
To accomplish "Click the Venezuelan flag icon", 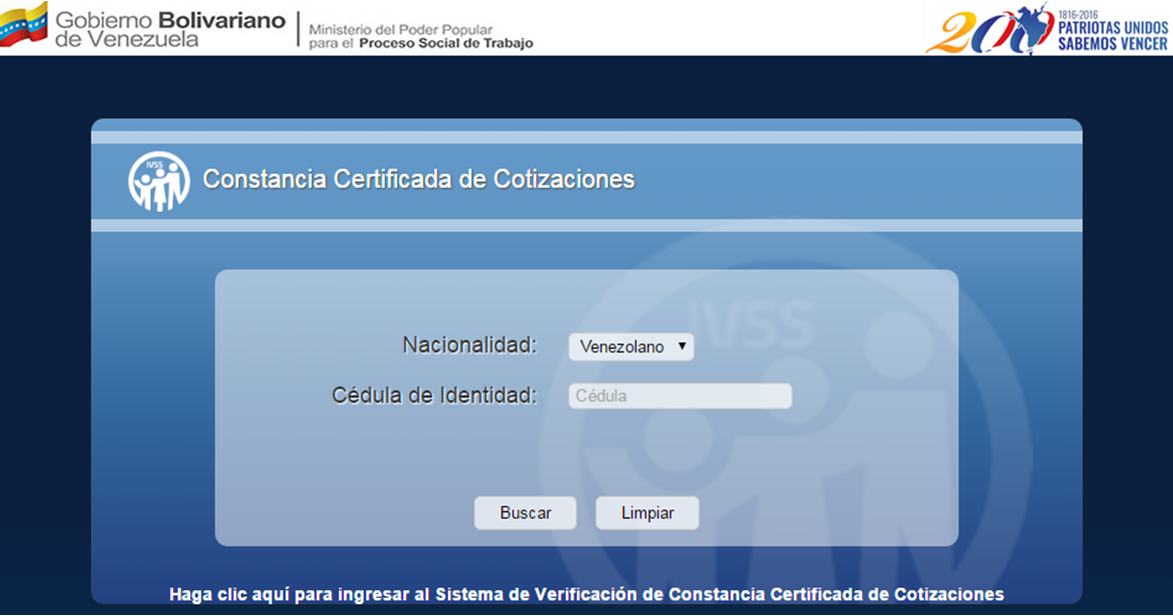I will click(x=24, y=25).
